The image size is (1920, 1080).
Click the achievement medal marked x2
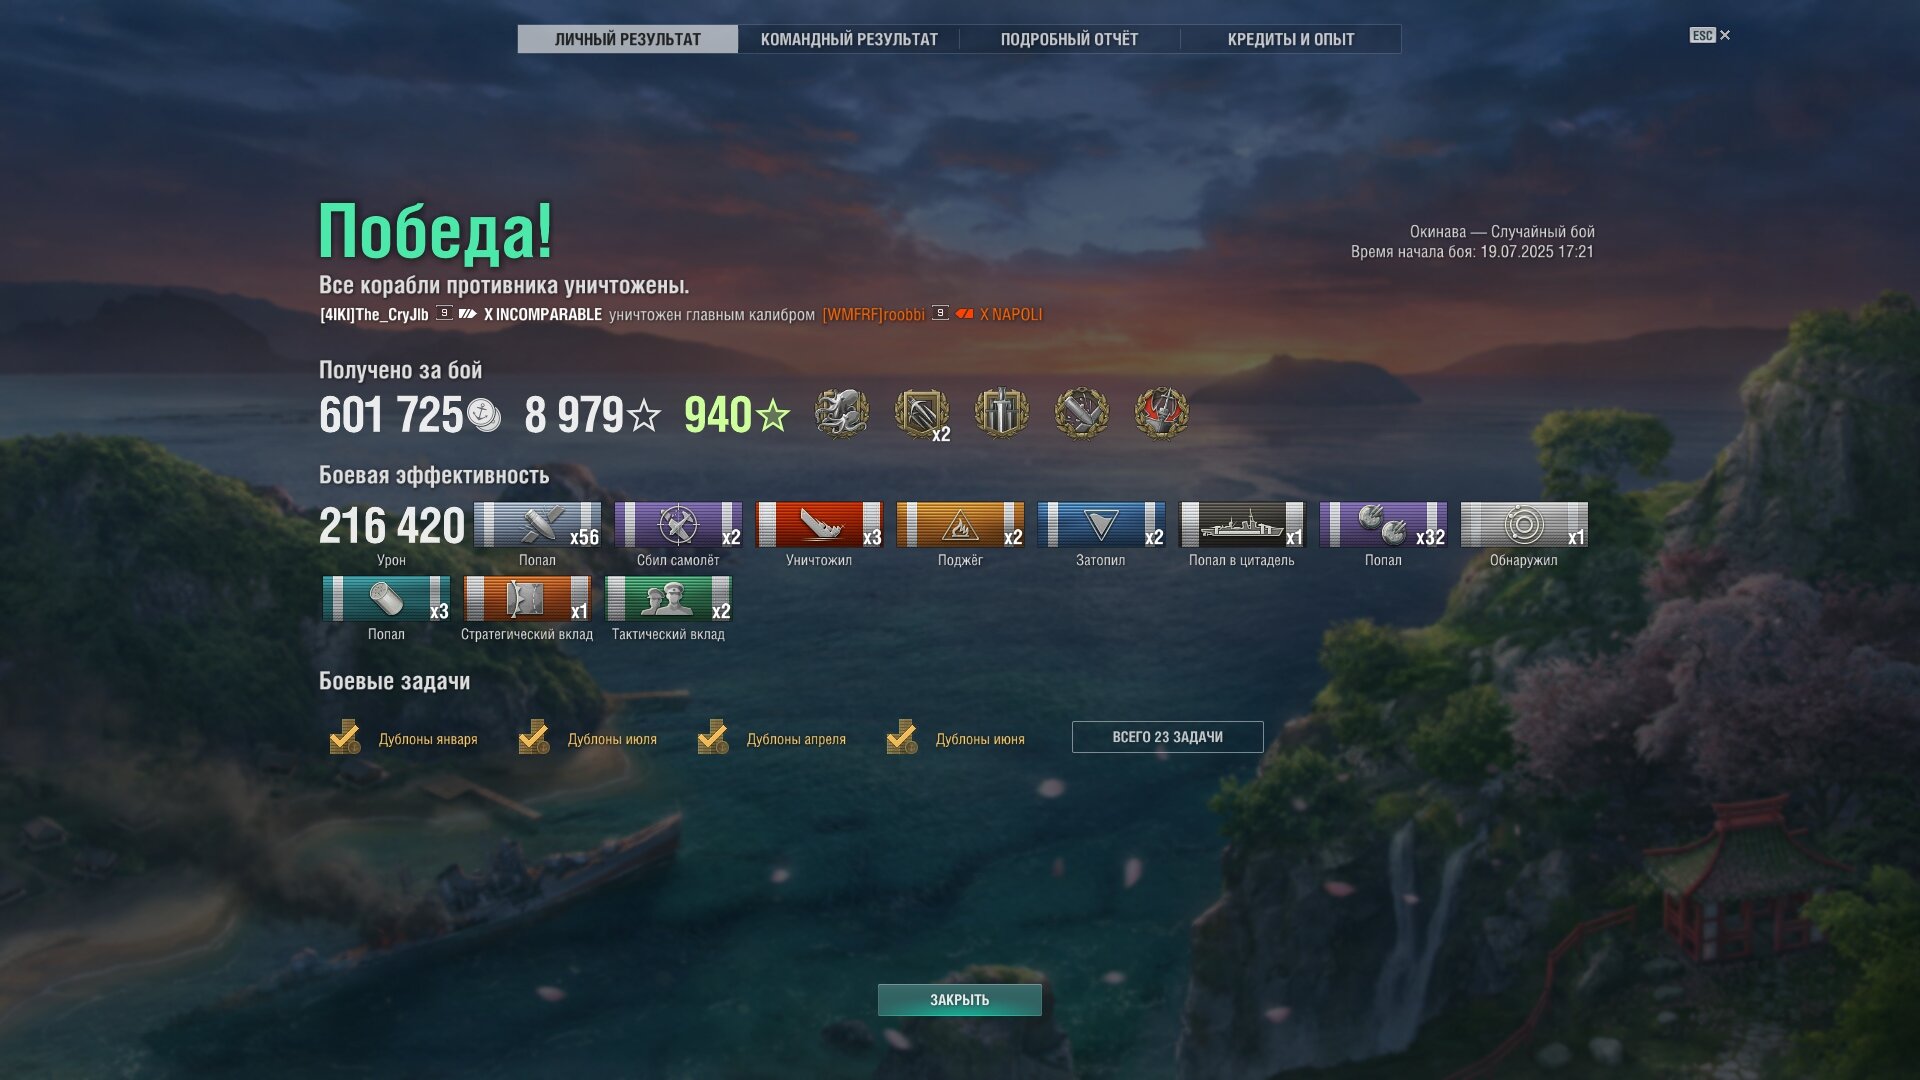coord(921,413)
